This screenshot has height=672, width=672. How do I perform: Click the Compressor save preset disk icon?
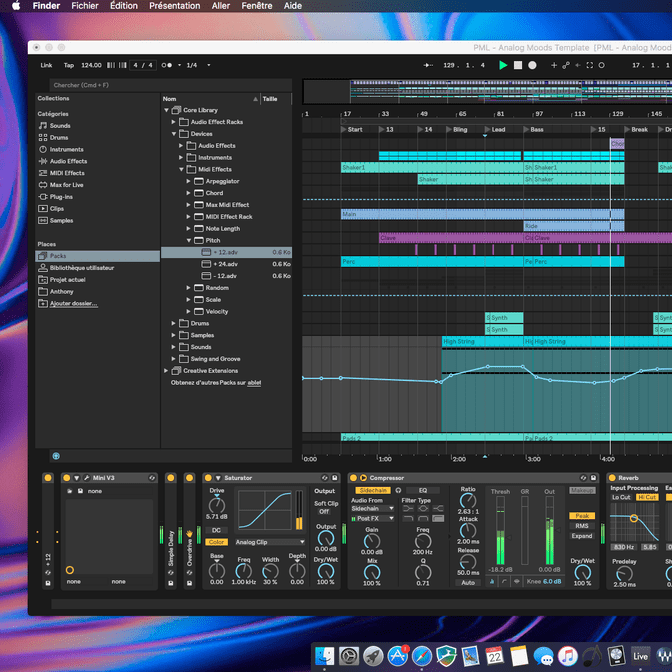point(593,478)
